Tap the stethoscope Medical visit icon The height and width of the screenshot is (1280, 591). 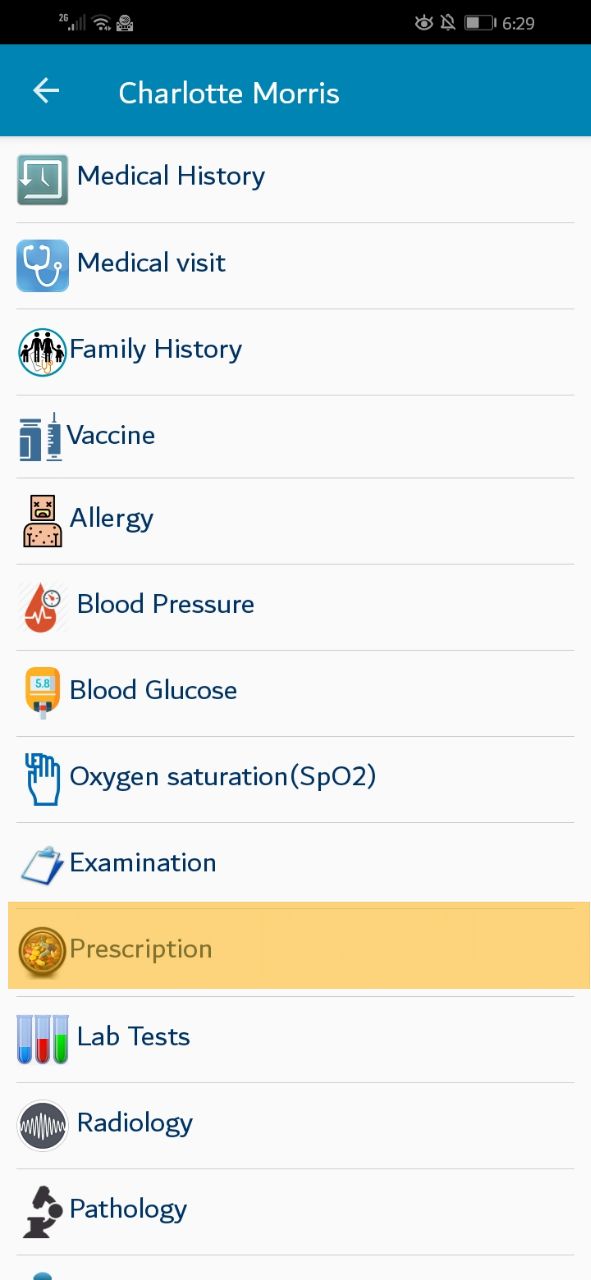point(42,265)
